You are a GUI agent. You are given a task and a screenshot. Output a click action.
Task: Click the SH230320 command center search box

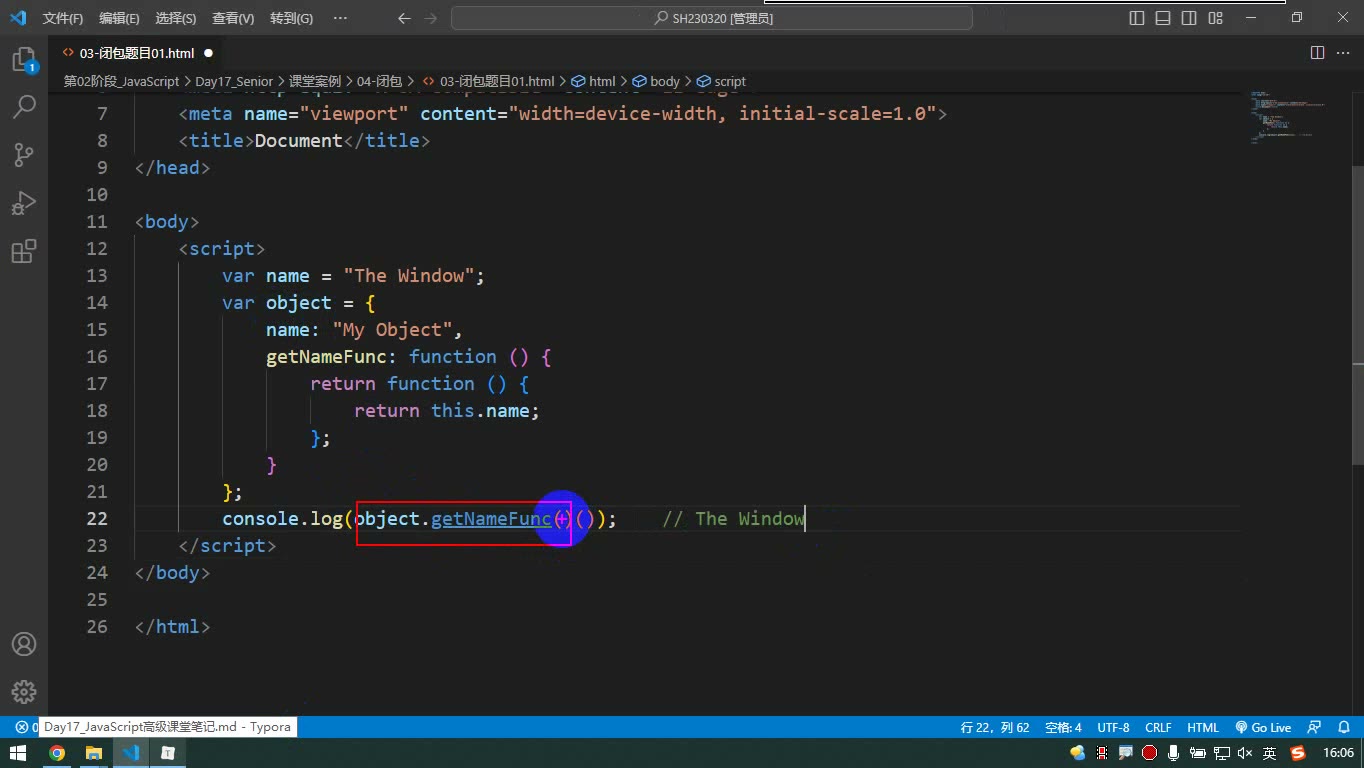click(x=712, y=18)
